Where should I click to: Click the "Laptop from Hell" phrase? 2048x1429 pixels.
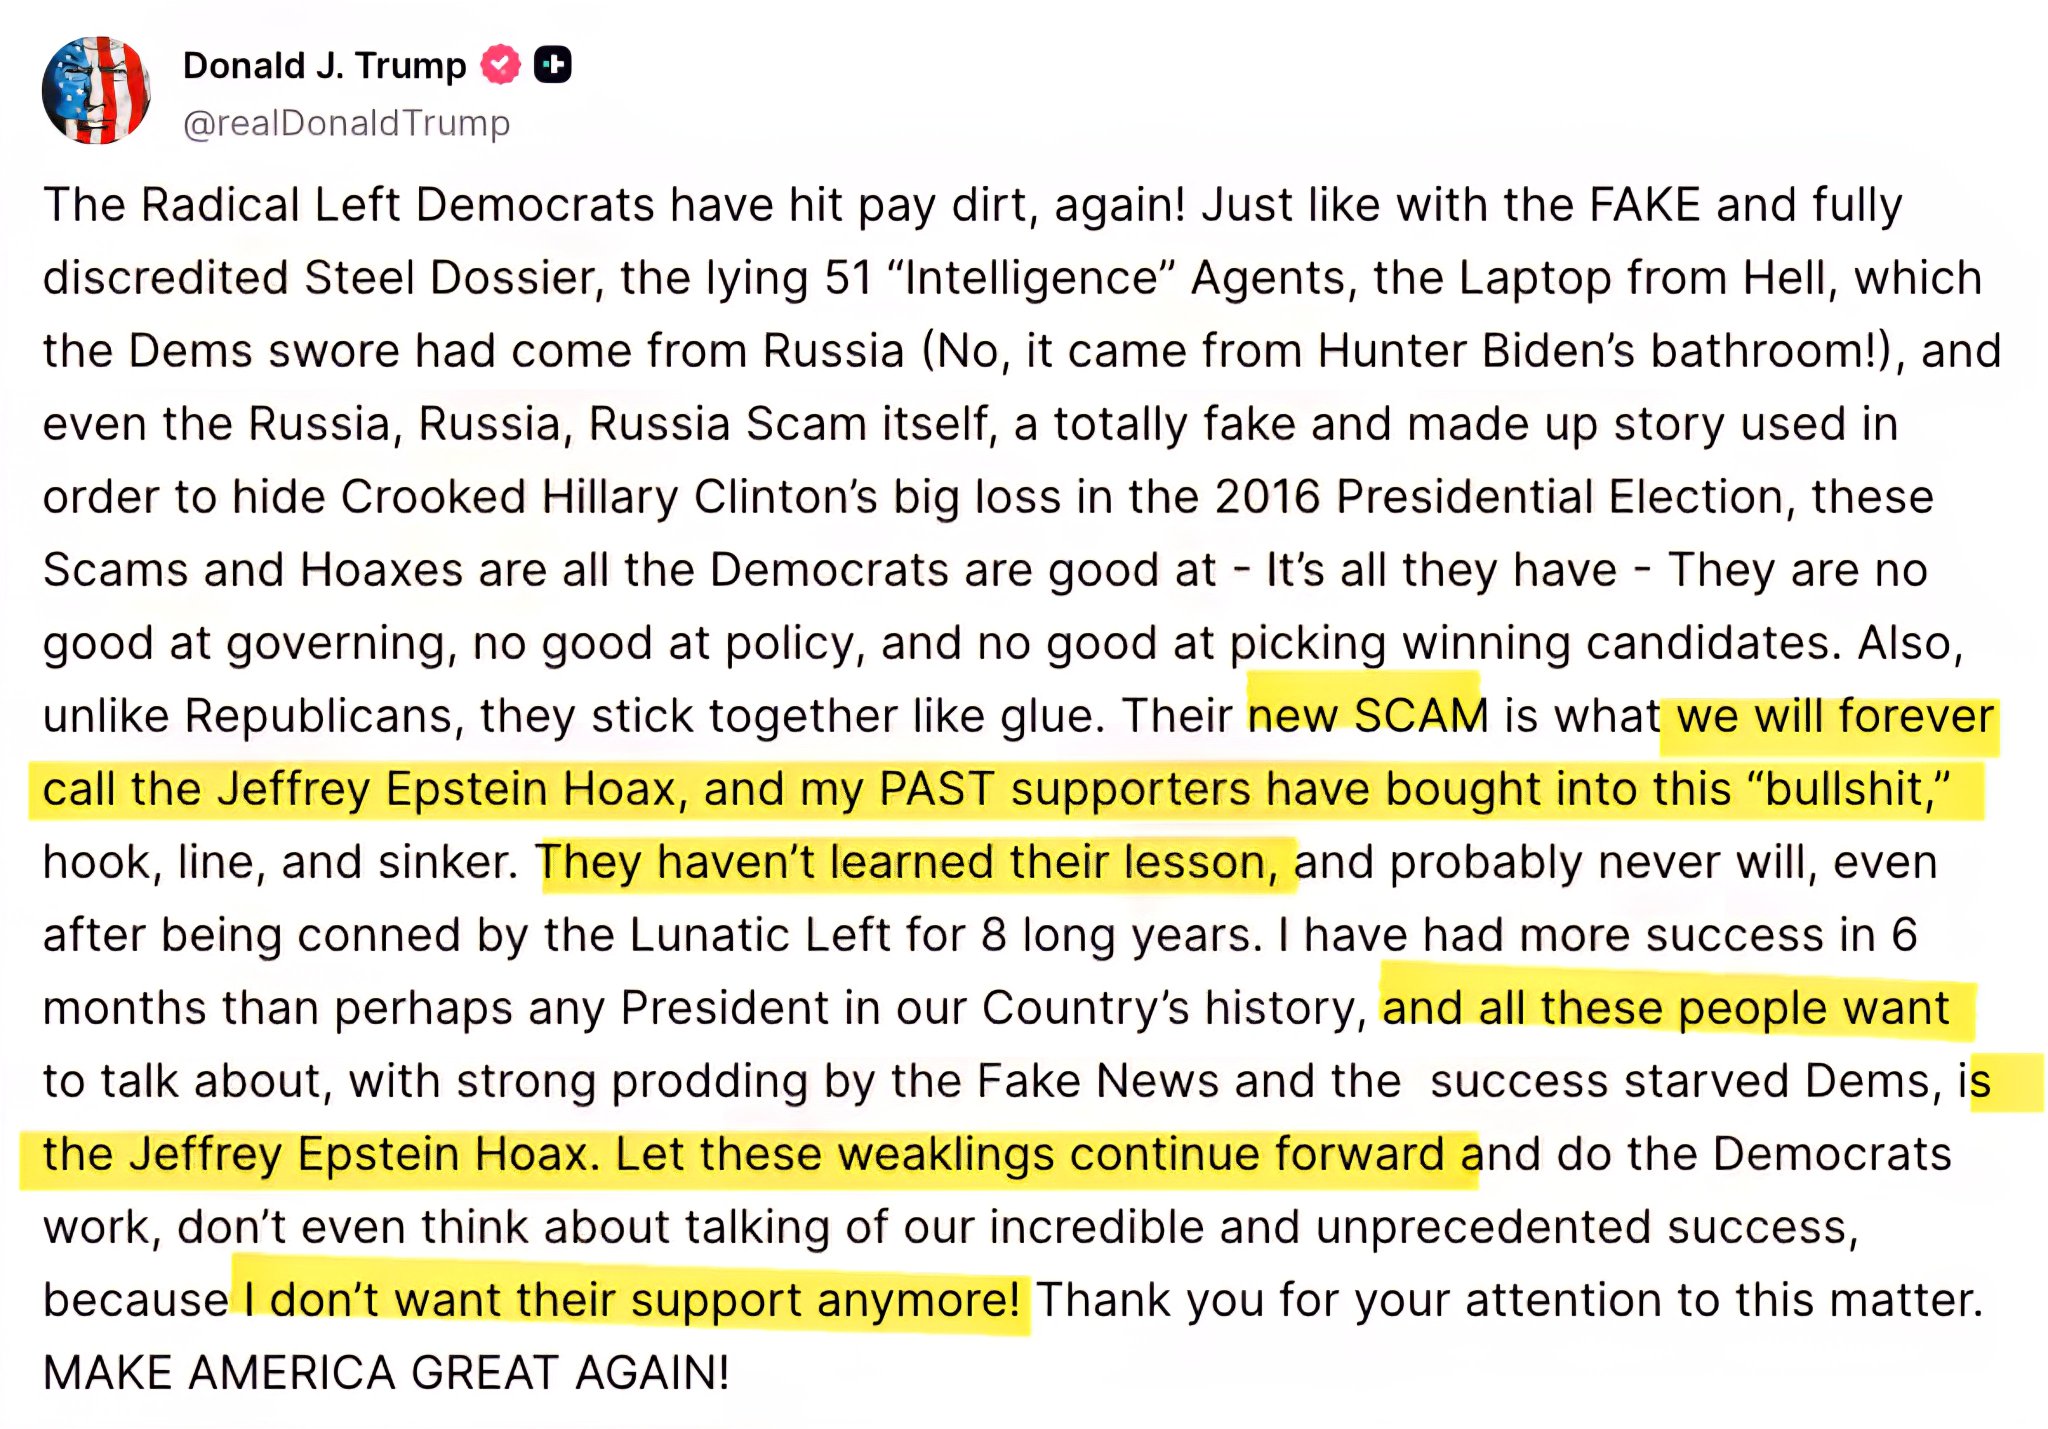[x=1648, y=278]
